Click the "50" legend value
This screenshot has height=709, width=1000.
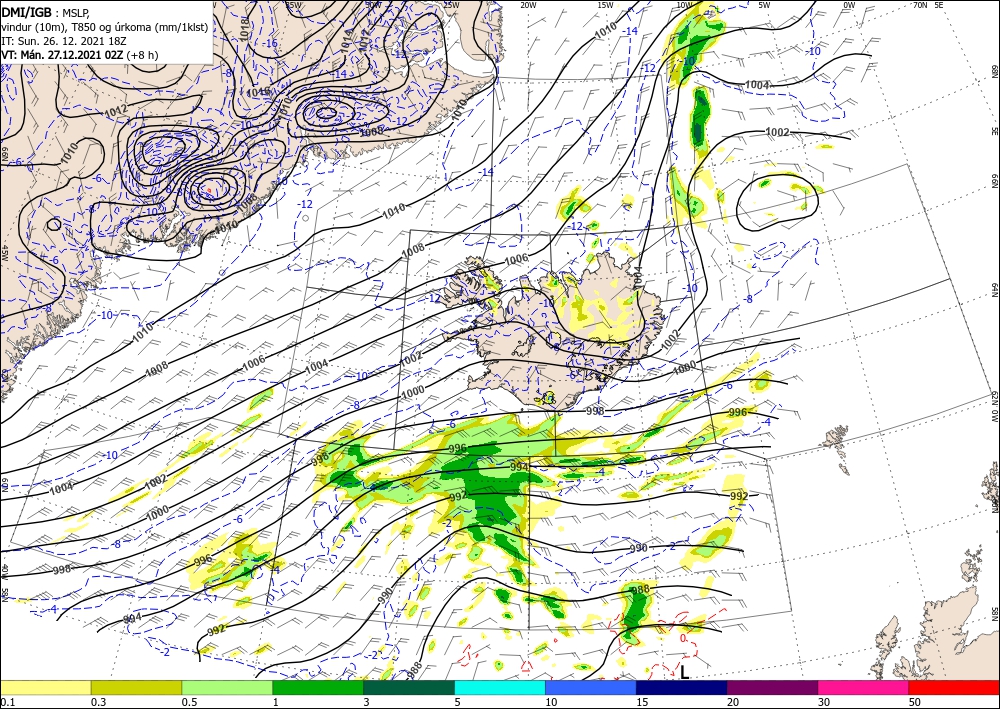[915, 702]
